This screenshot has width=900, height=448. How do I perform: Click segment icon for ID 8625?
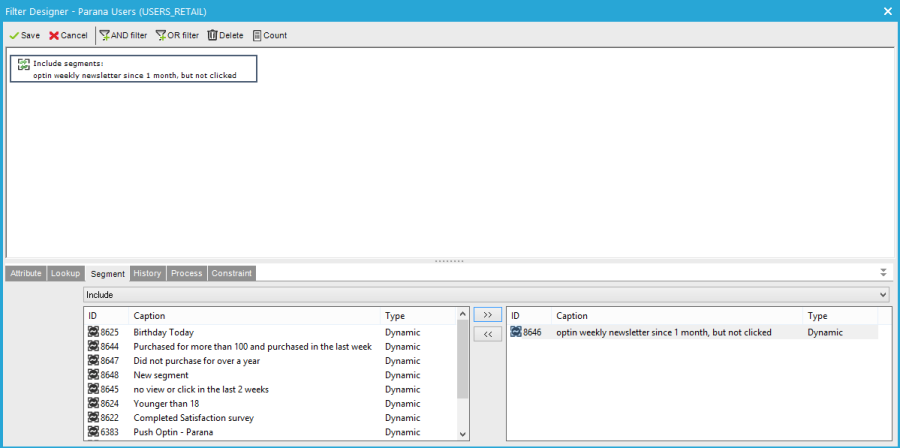pyautogui.click(x=94, y=332)
